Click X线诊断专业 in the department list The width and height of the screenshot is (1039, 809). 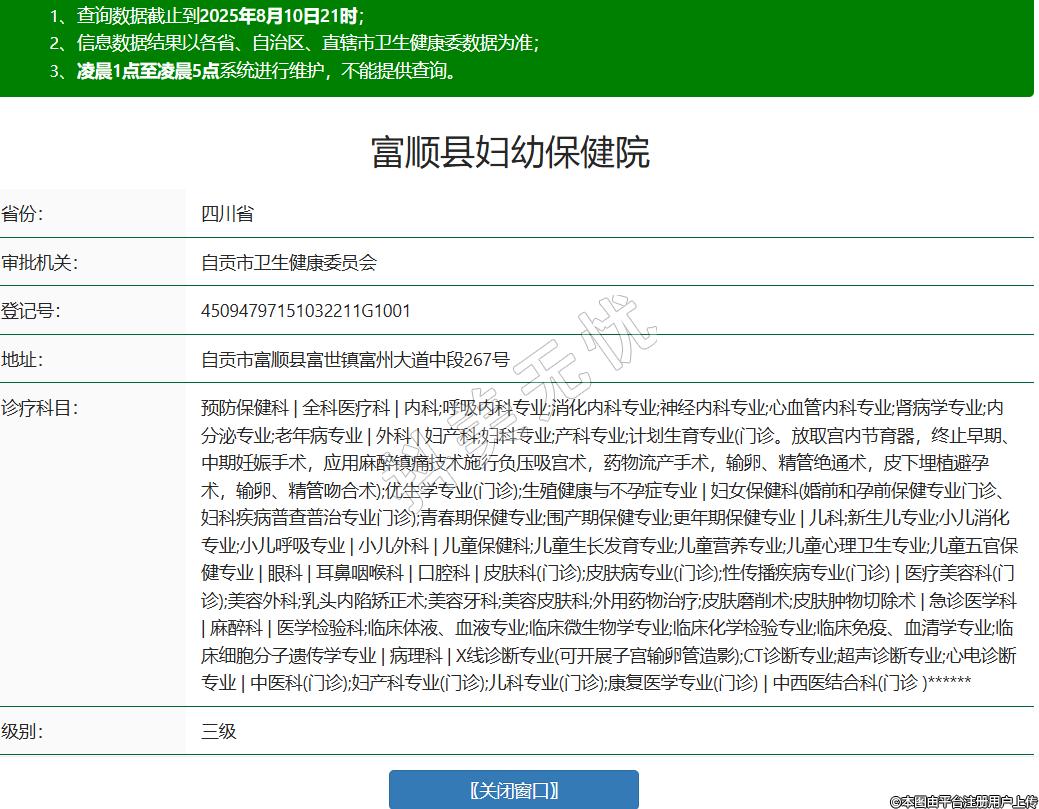(506, 656)
